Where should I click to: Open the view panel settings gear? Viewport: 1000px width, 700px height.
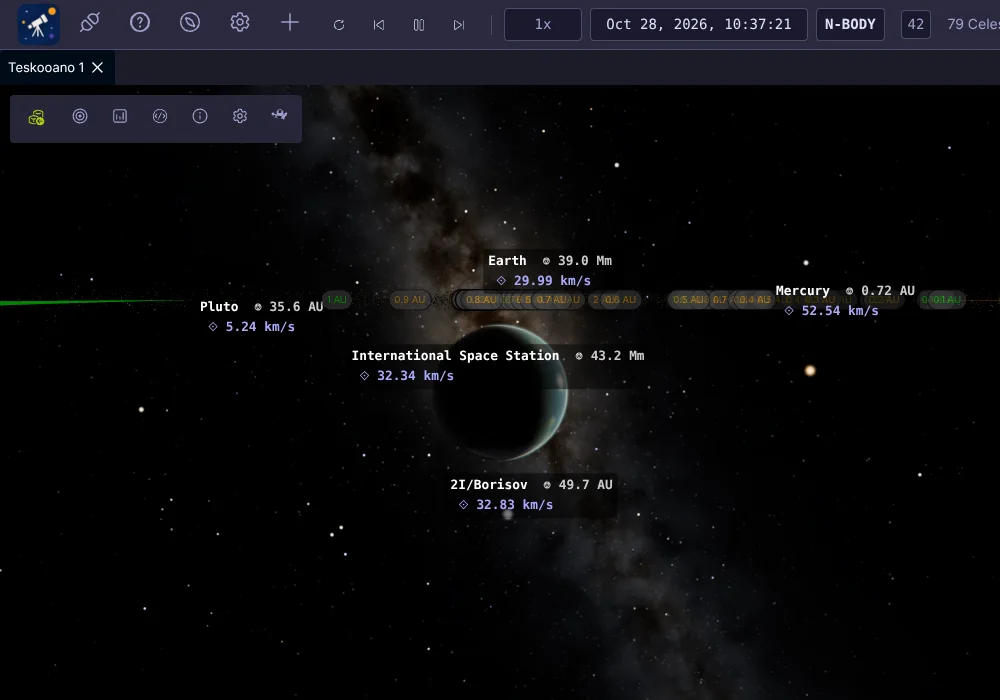point(240,116)
